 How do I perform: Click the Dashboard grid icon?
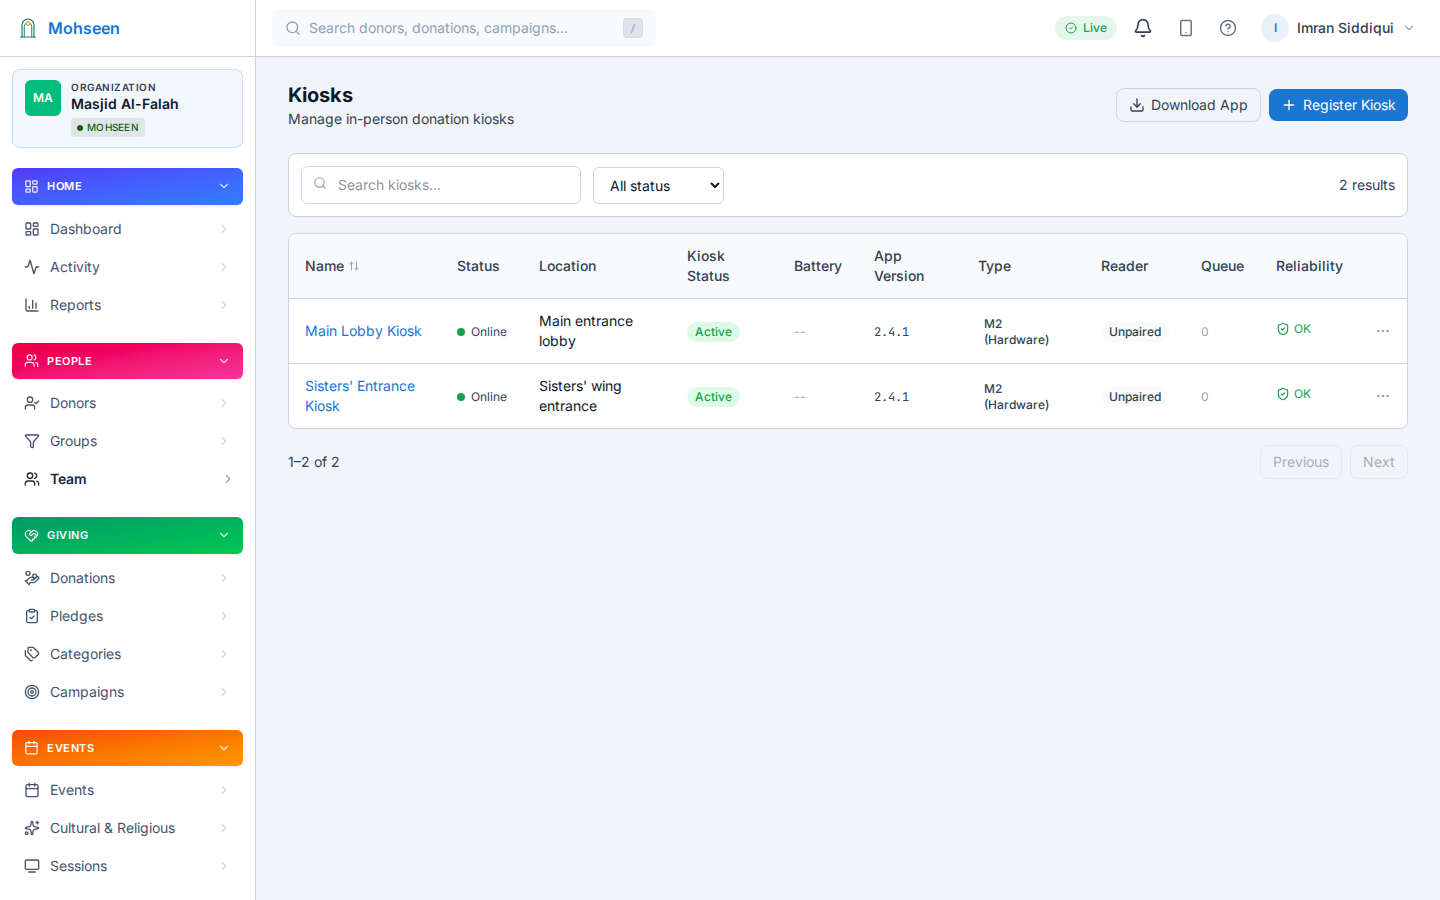[32, 229]
